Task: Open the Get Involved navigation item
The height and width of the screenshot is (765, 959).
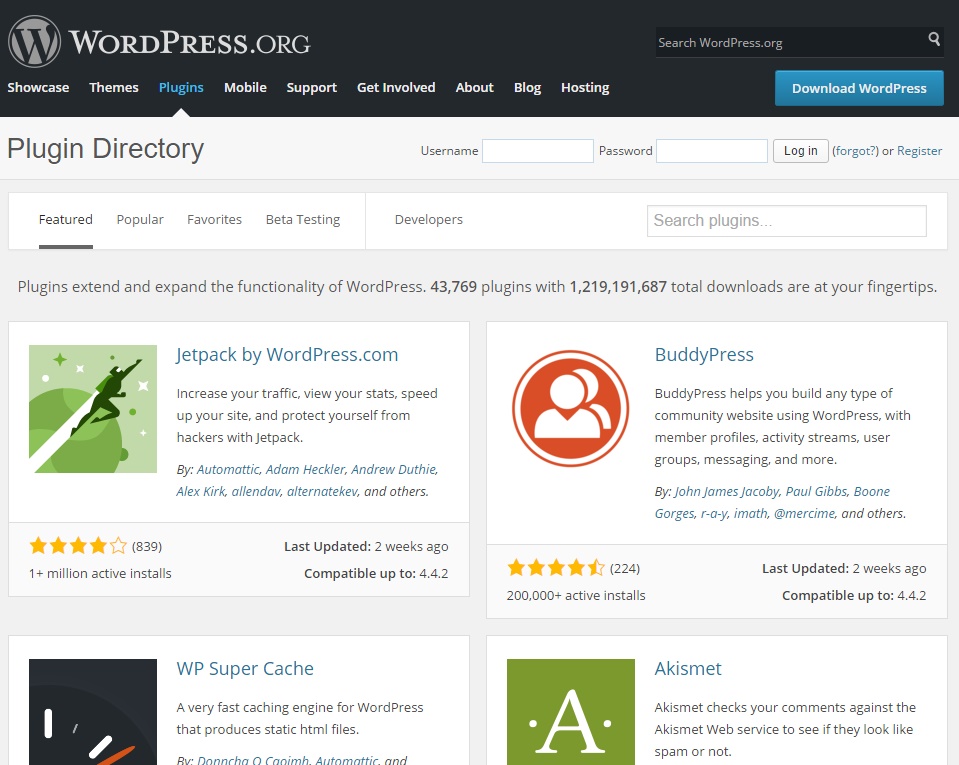Action: [396, 87]
